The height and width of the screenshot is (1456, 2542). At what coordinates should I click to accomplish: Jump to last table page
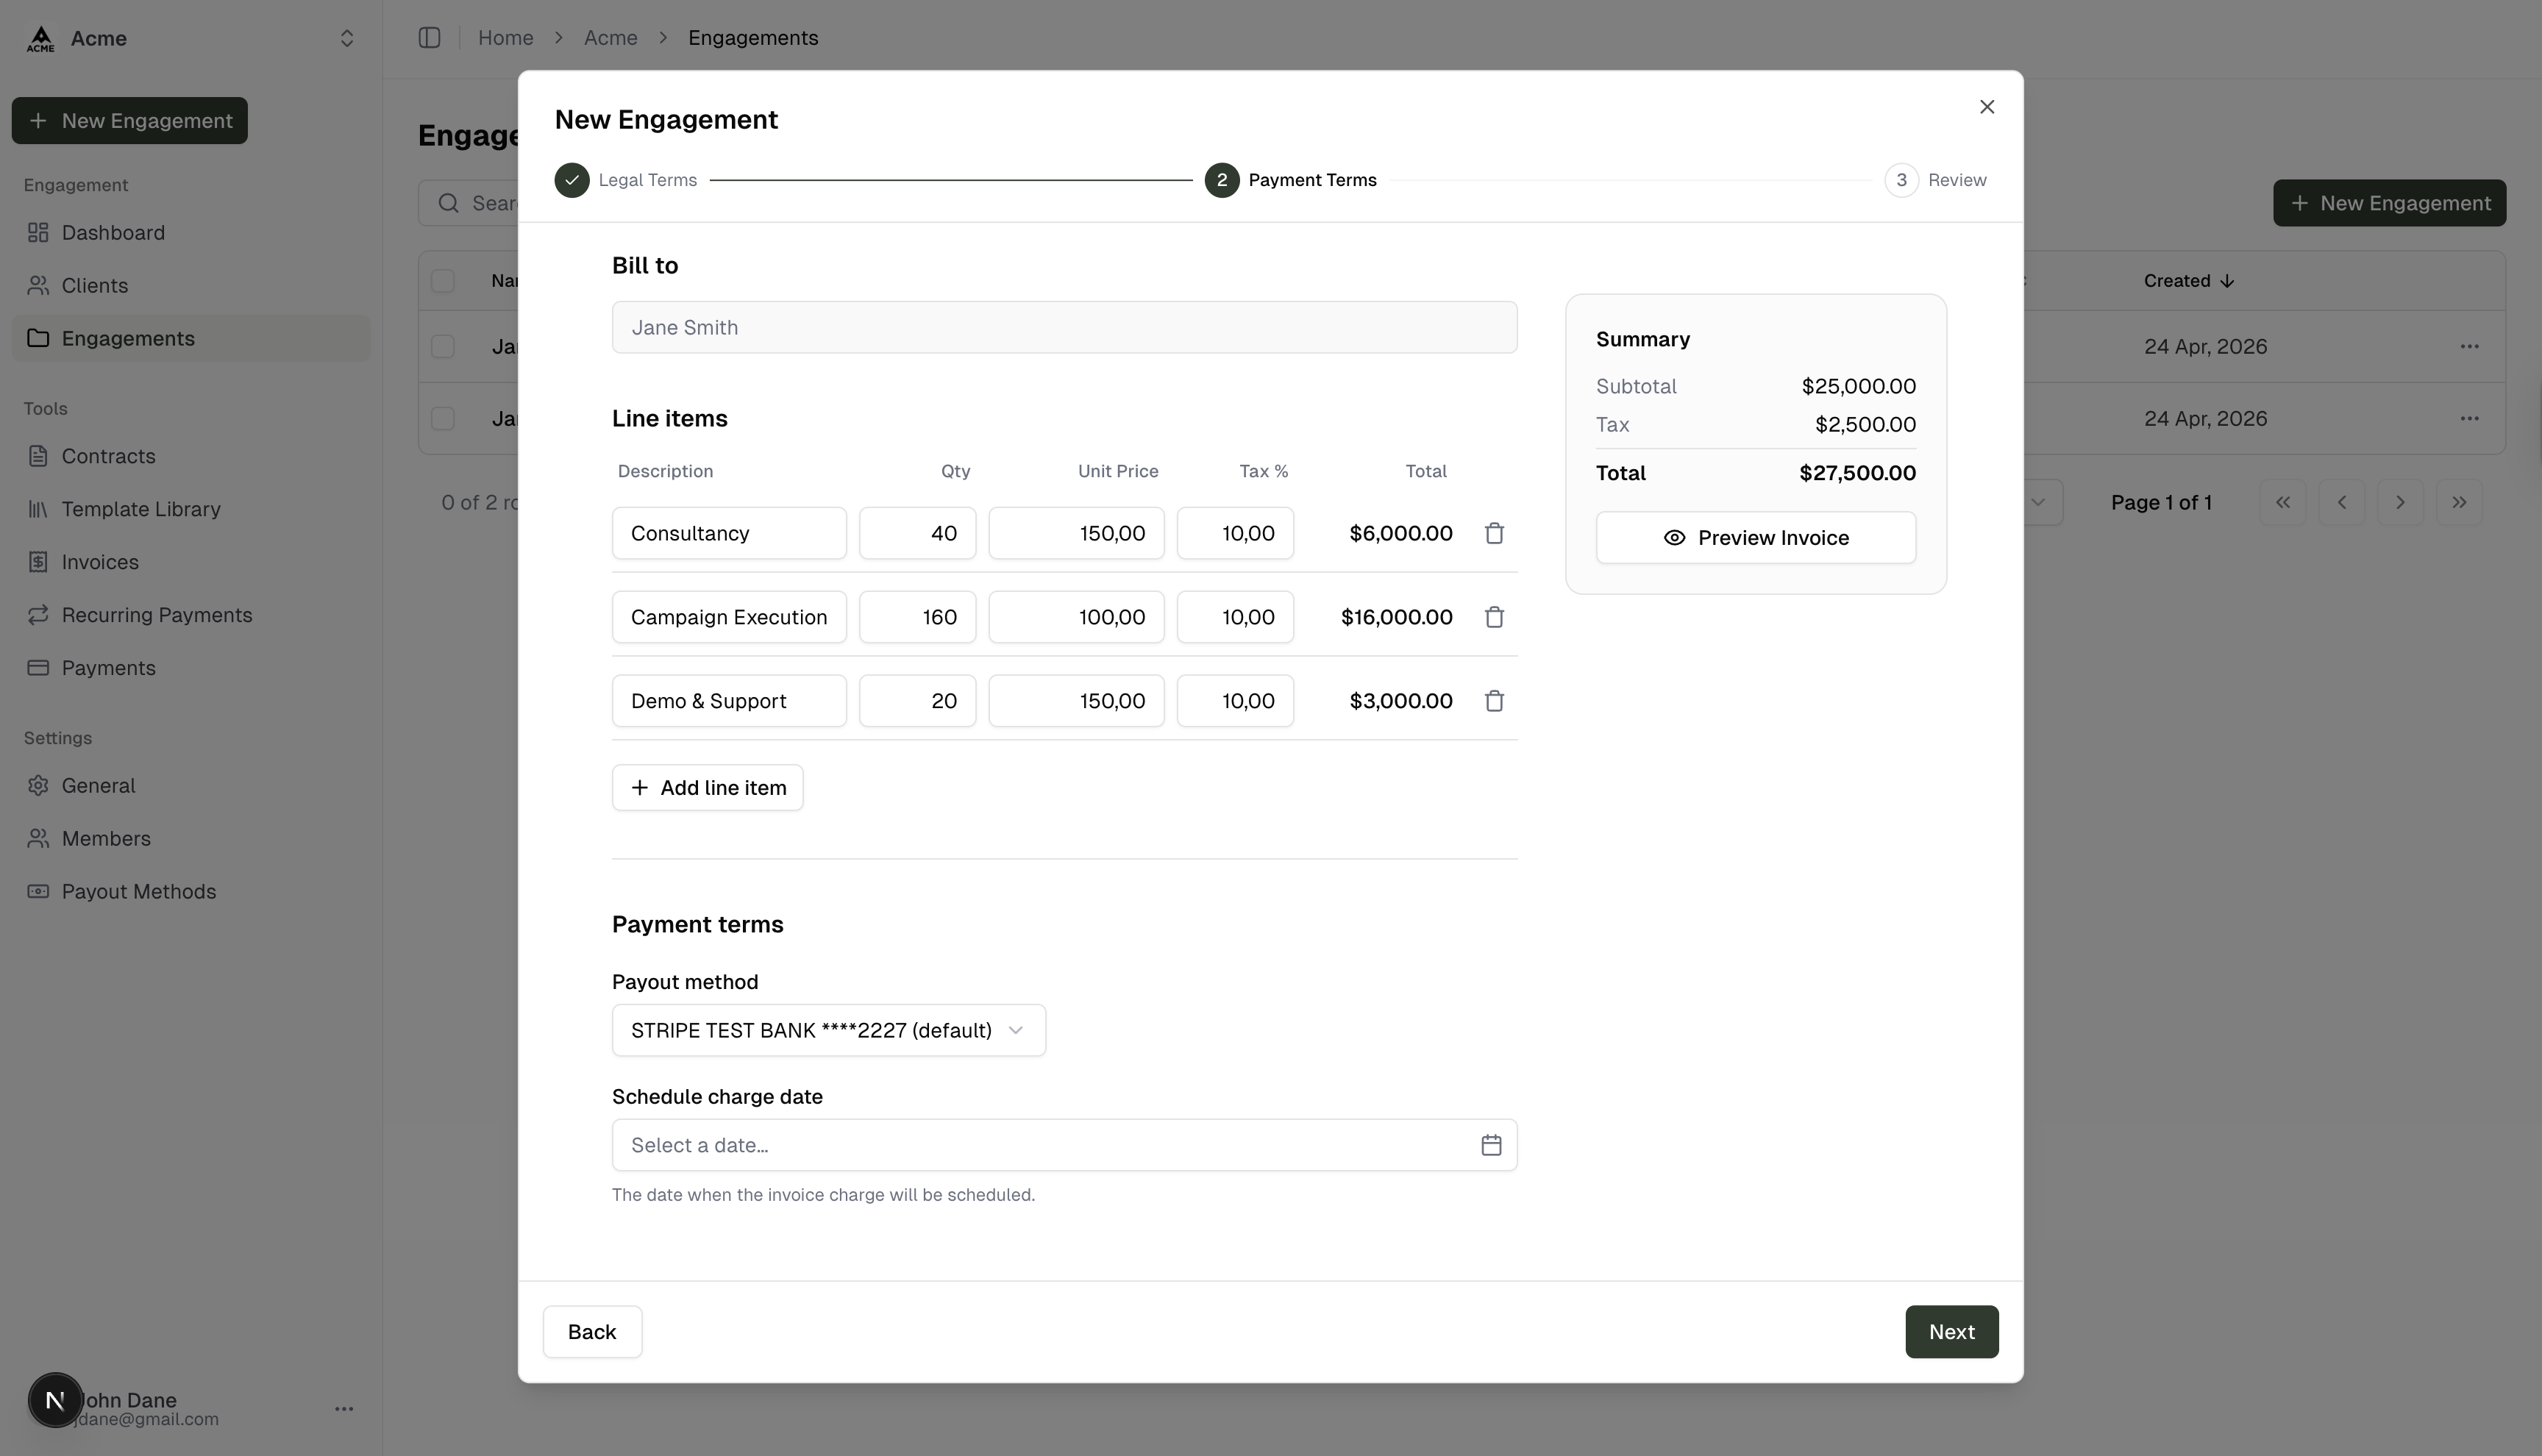[2459, 502]
